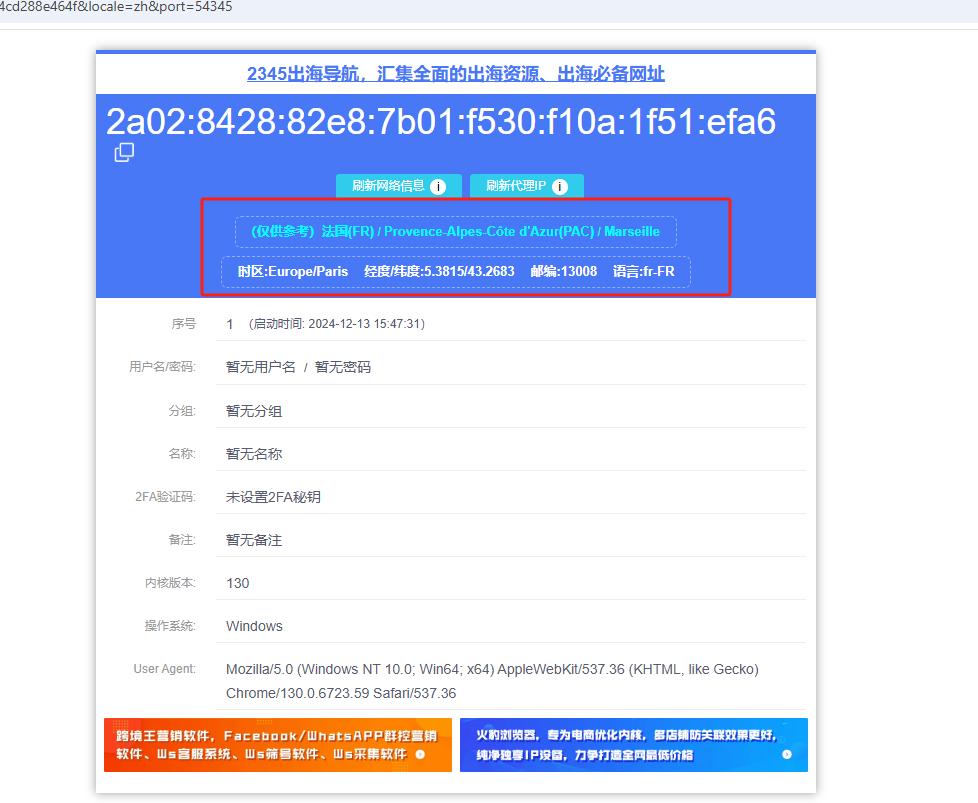Screen dimensions: 978x803
Task: Click the 操作系统 value Windows
Action: pyautogui.click(x=254, y=626)
